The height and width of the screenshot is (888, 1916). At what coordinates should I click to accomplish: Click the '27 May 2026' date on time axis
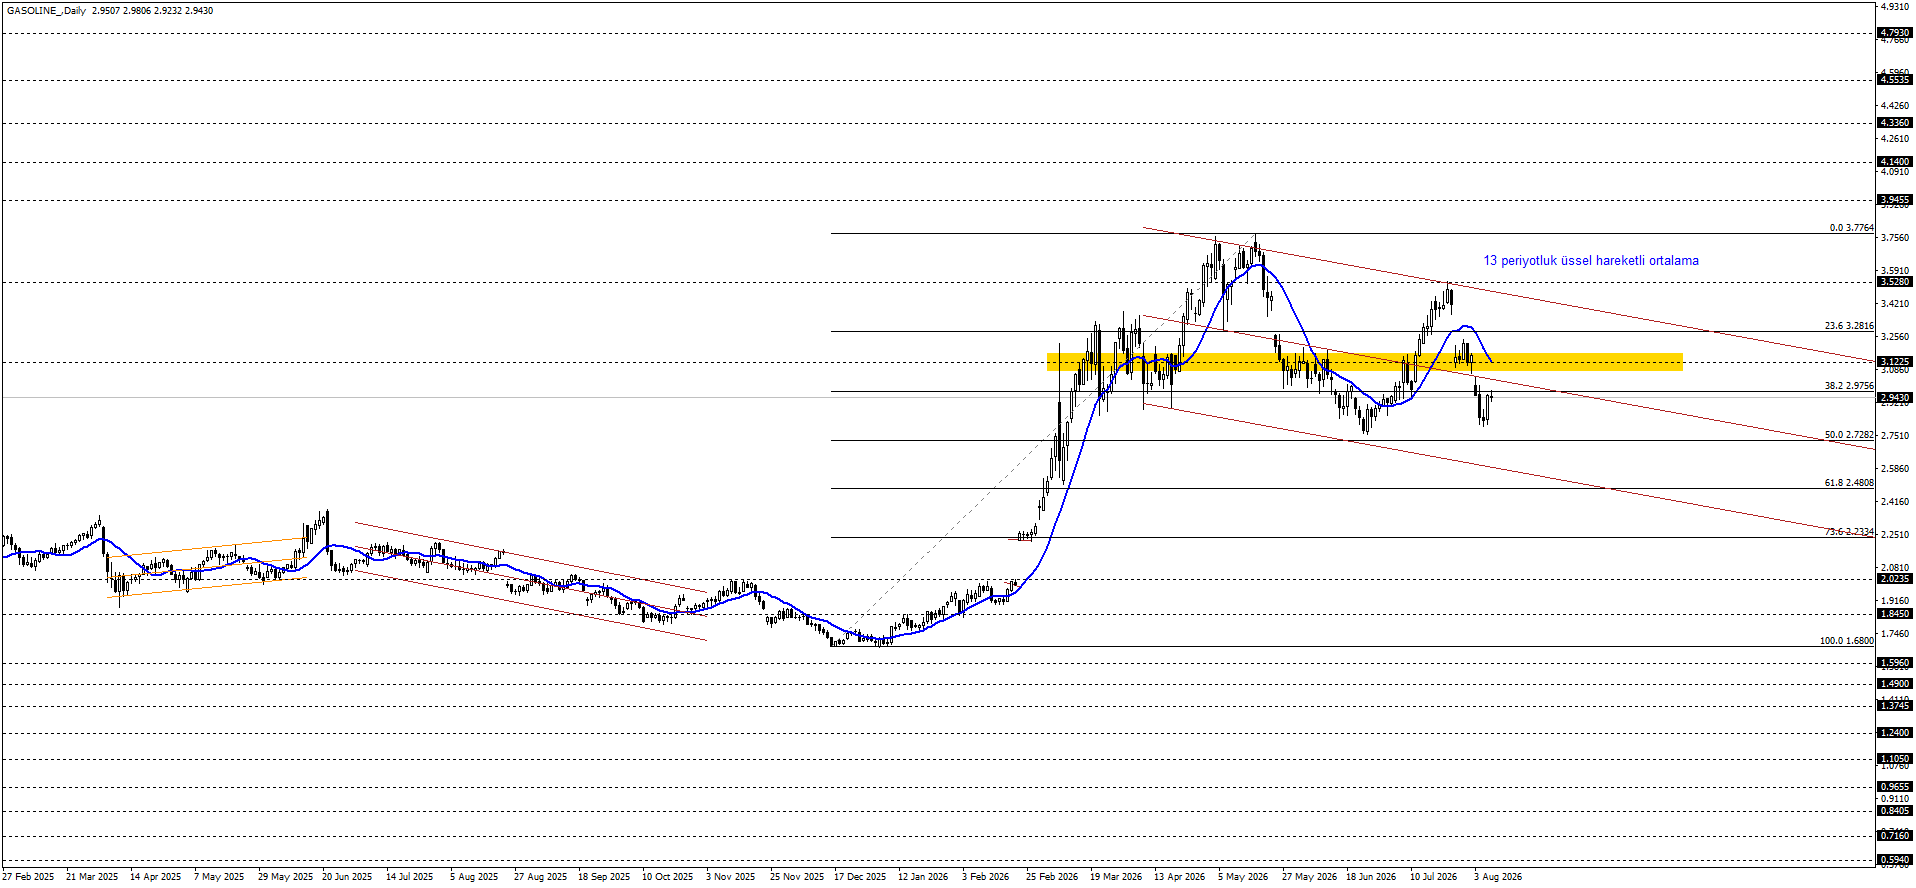pyautogui.click(x=1310, y=877)
